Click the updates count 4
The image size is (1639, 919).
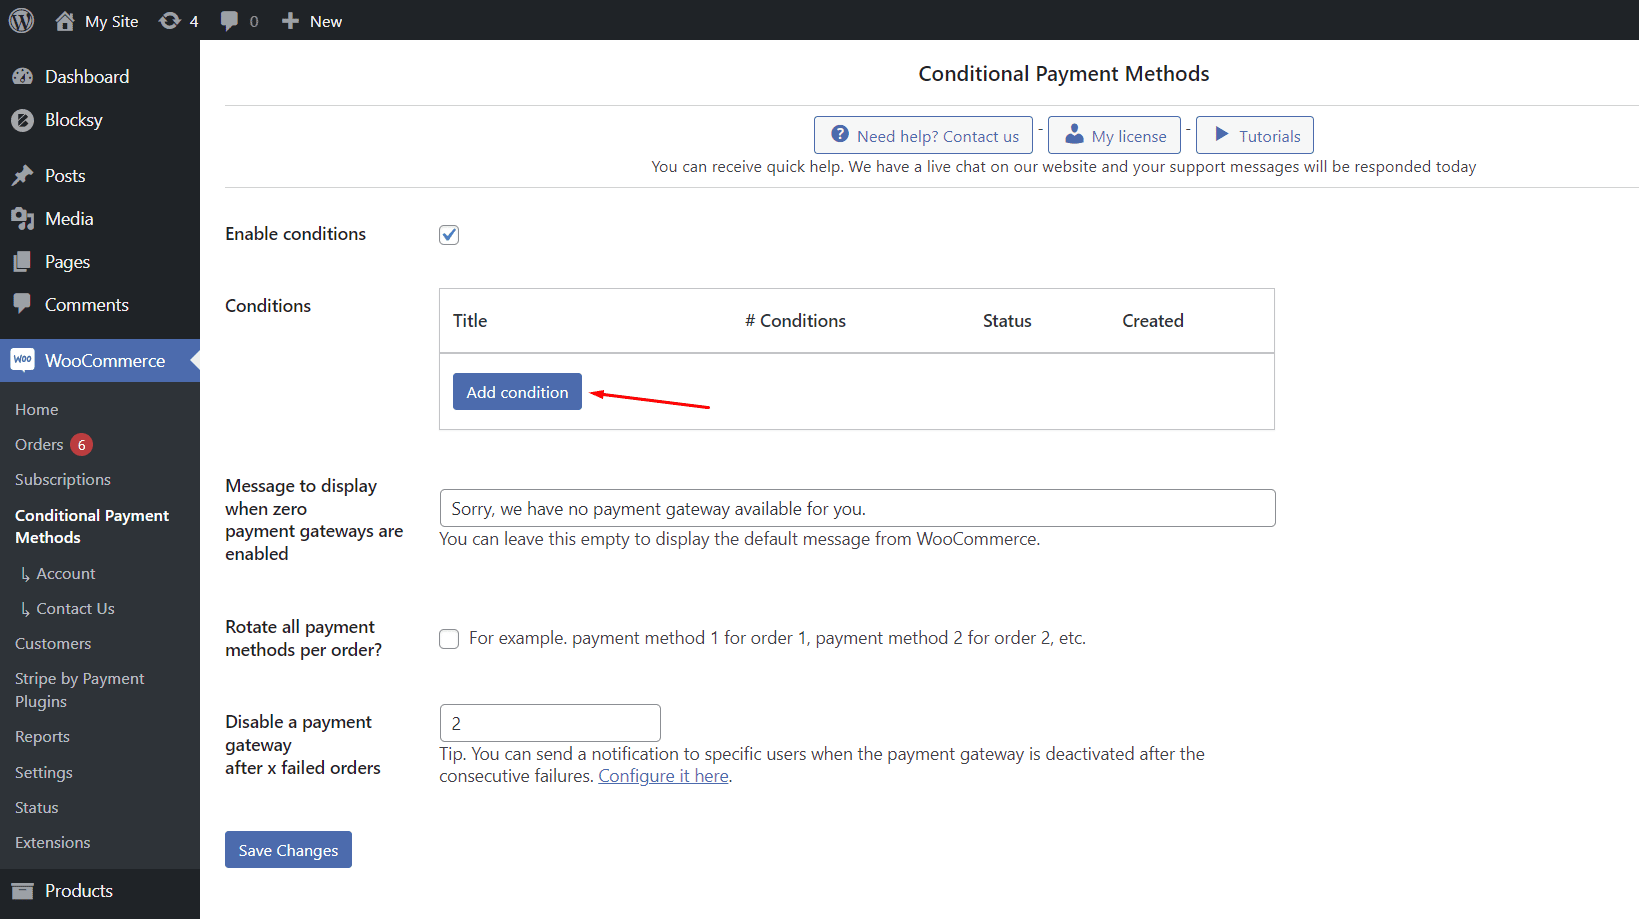click(x=194, y=21)
